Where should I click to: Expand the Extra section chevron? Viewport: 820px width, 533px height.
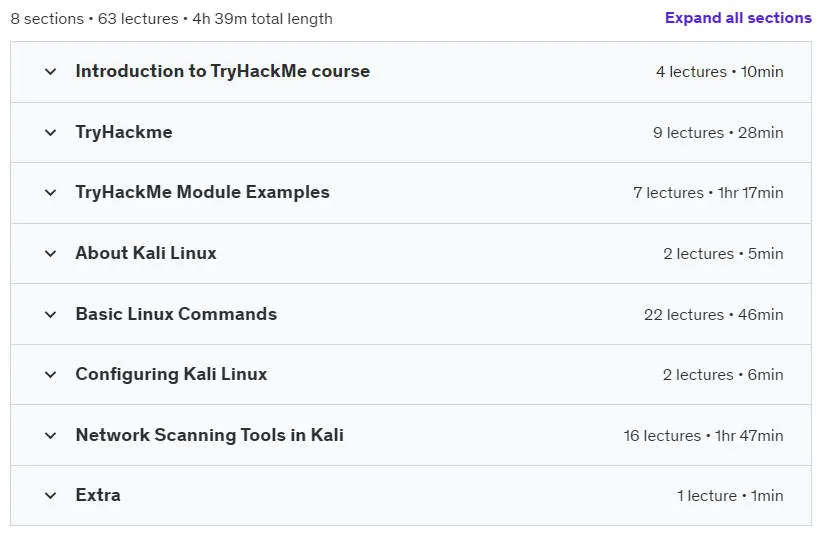(x=50, y=496)
